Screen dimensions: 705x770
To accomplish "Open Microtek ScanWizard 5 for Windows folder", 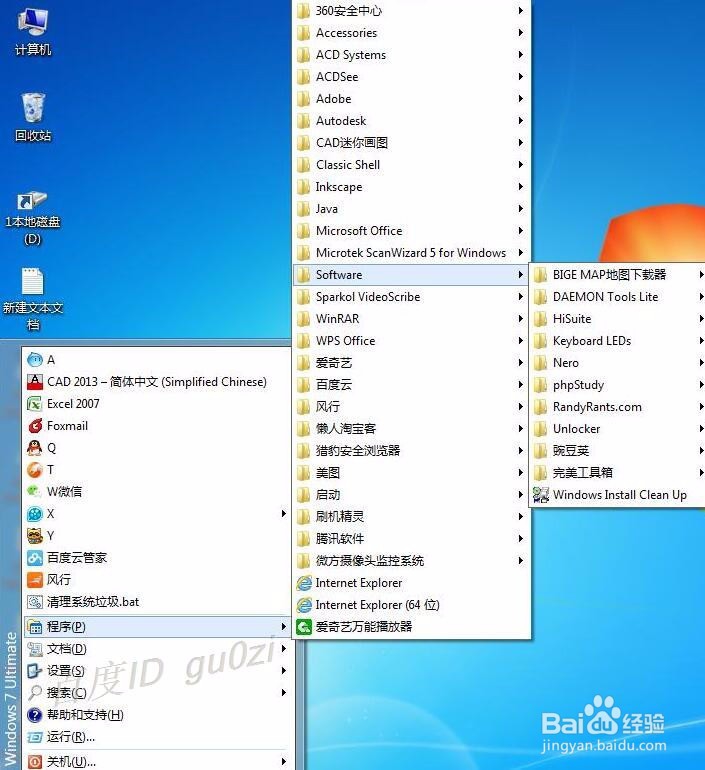I will [x=411, y=252].
